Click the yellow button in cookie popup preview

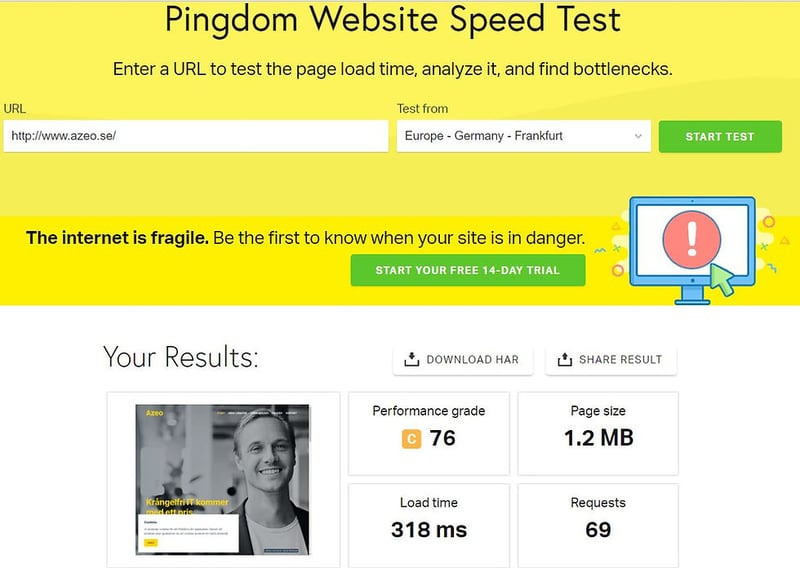(x=151, y=543)
